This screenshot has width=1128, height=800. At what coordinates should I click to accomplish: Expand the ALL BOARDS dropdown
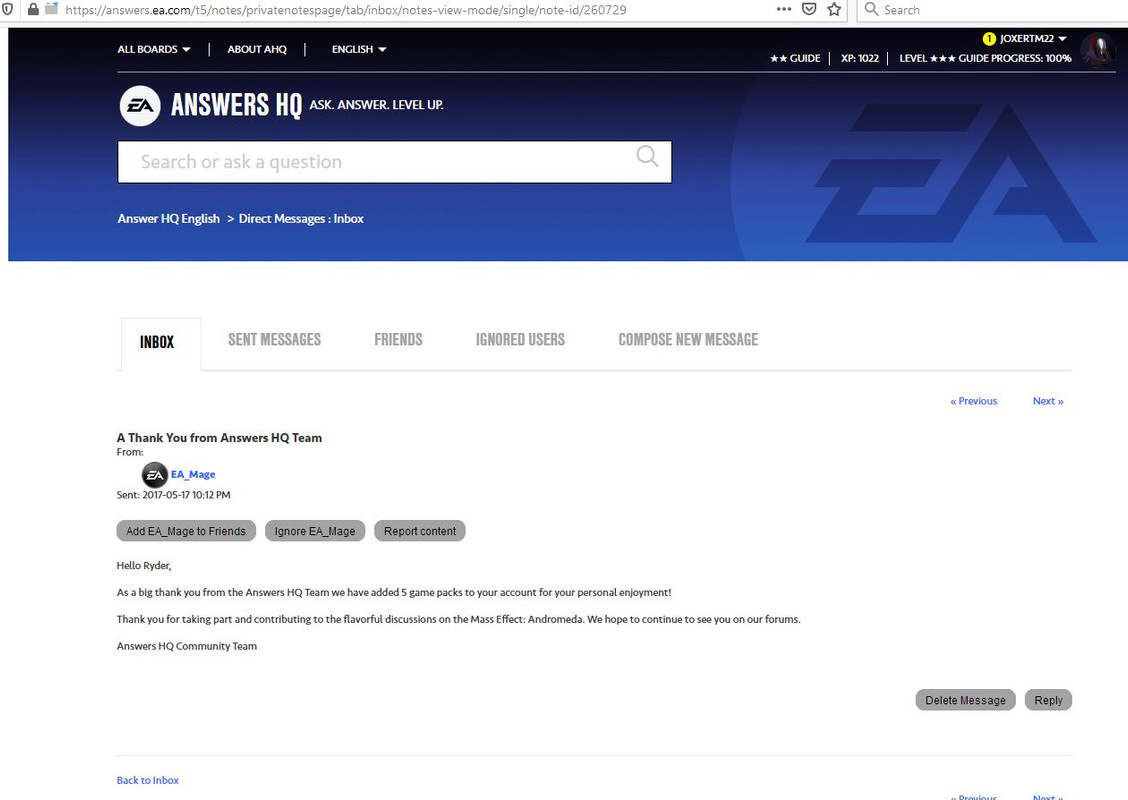coord(154,49)
